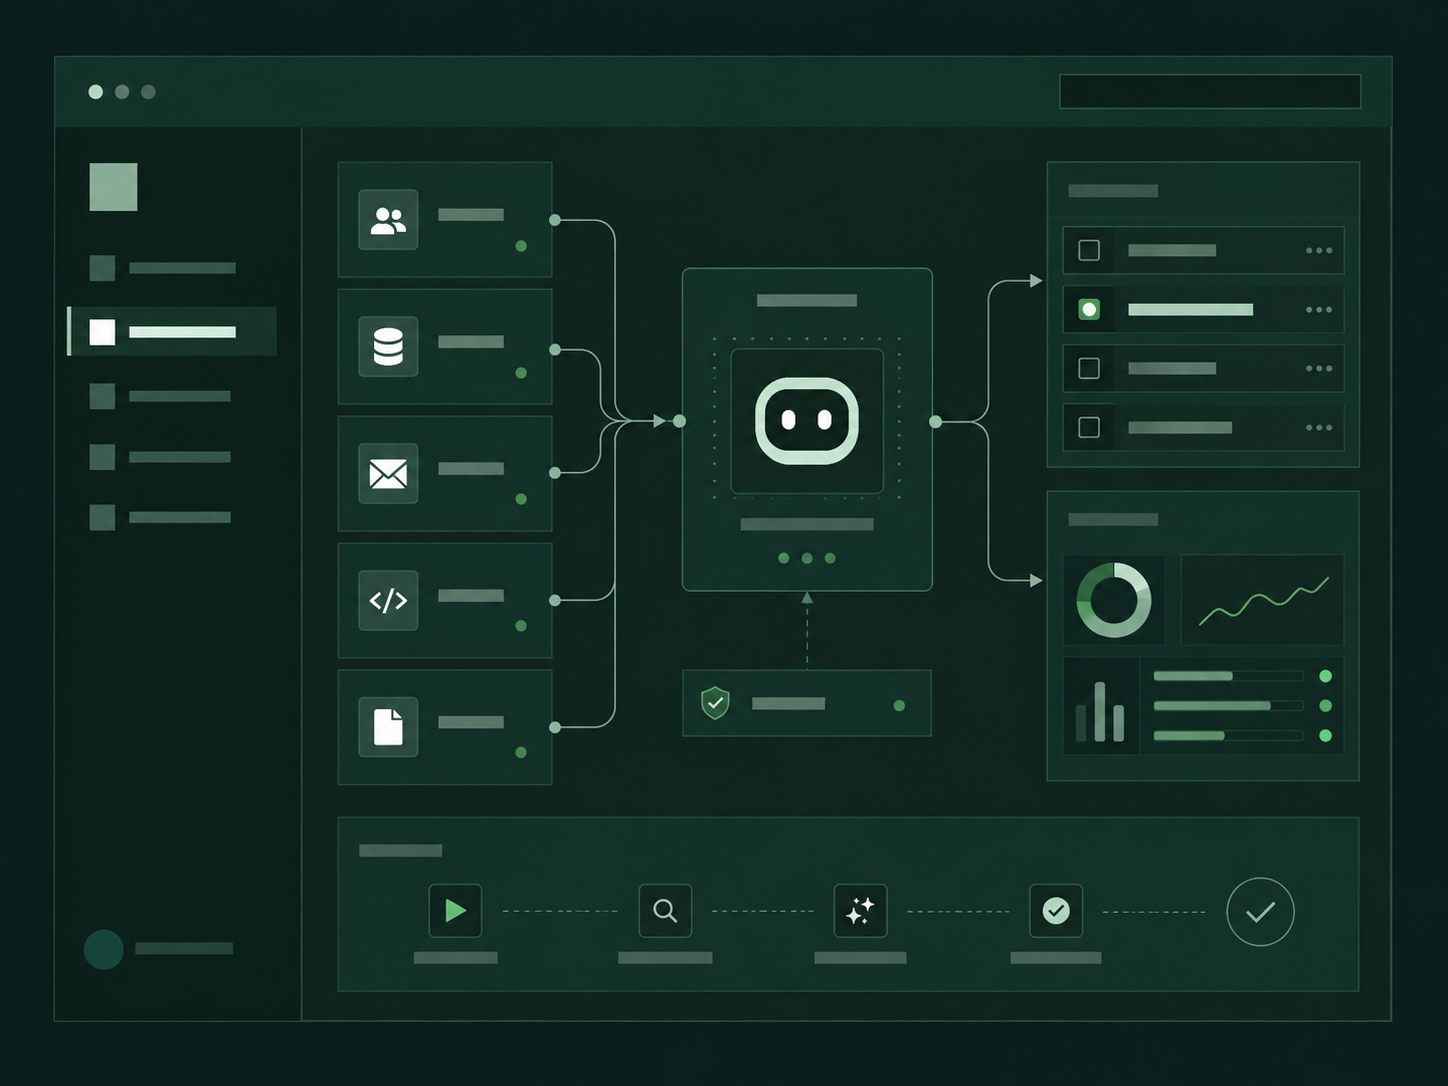Click the bar chart widget
This screenshot has width=1448, height=1086.
tap(1100, 711)
